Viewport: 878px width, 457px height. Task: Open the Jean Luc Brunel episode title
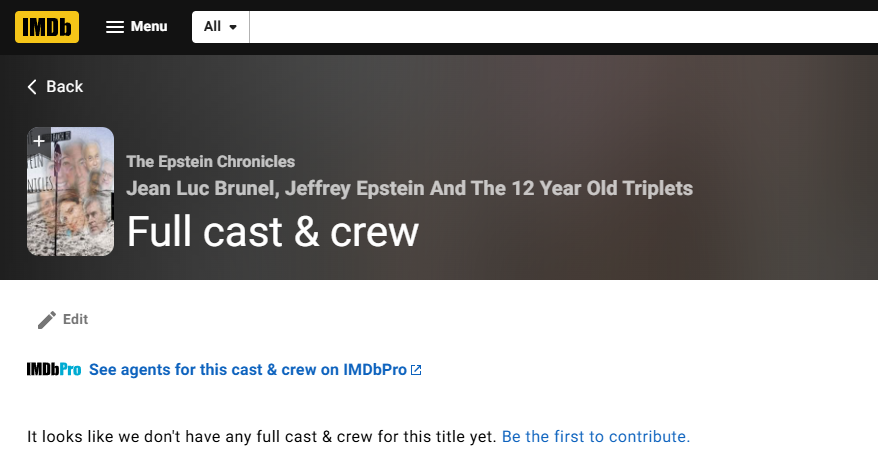[x=410, y=188]
